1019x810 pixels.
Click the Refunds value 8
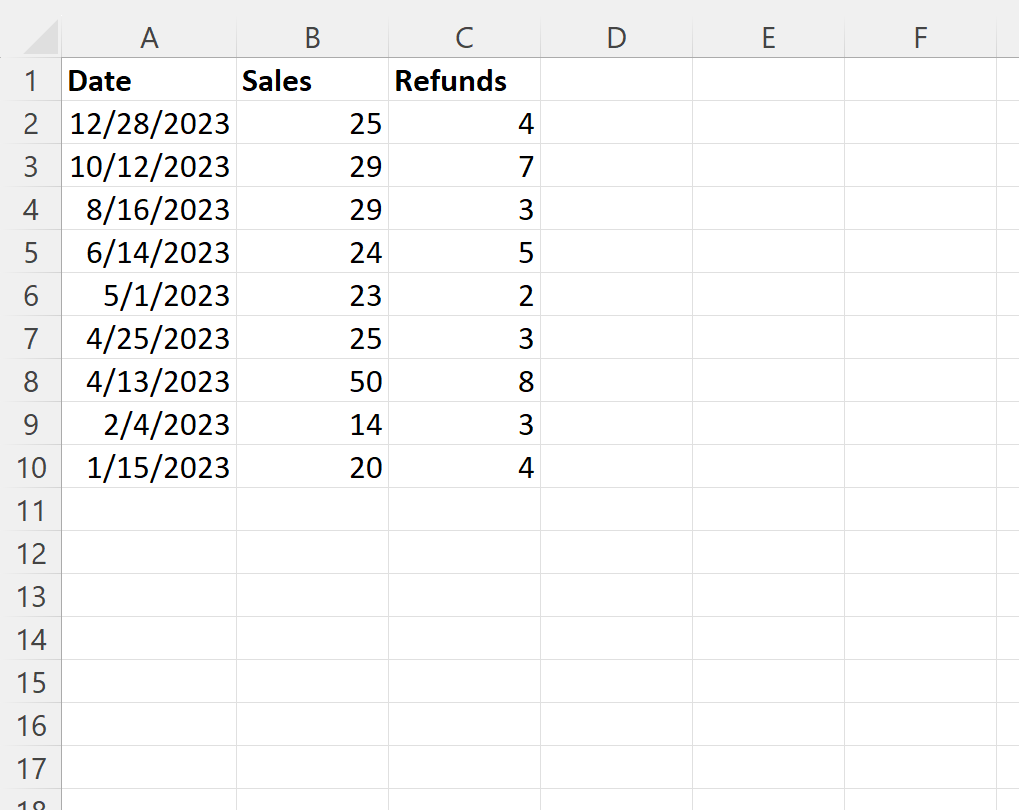pos(464,382)
